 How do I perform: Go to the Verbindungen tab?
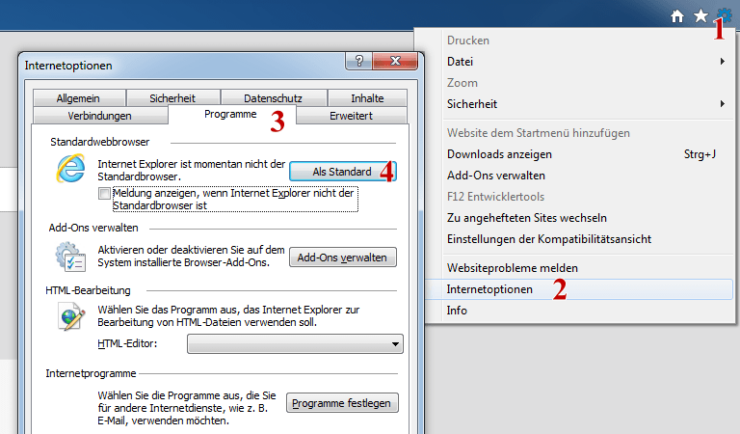coord(100,116)
